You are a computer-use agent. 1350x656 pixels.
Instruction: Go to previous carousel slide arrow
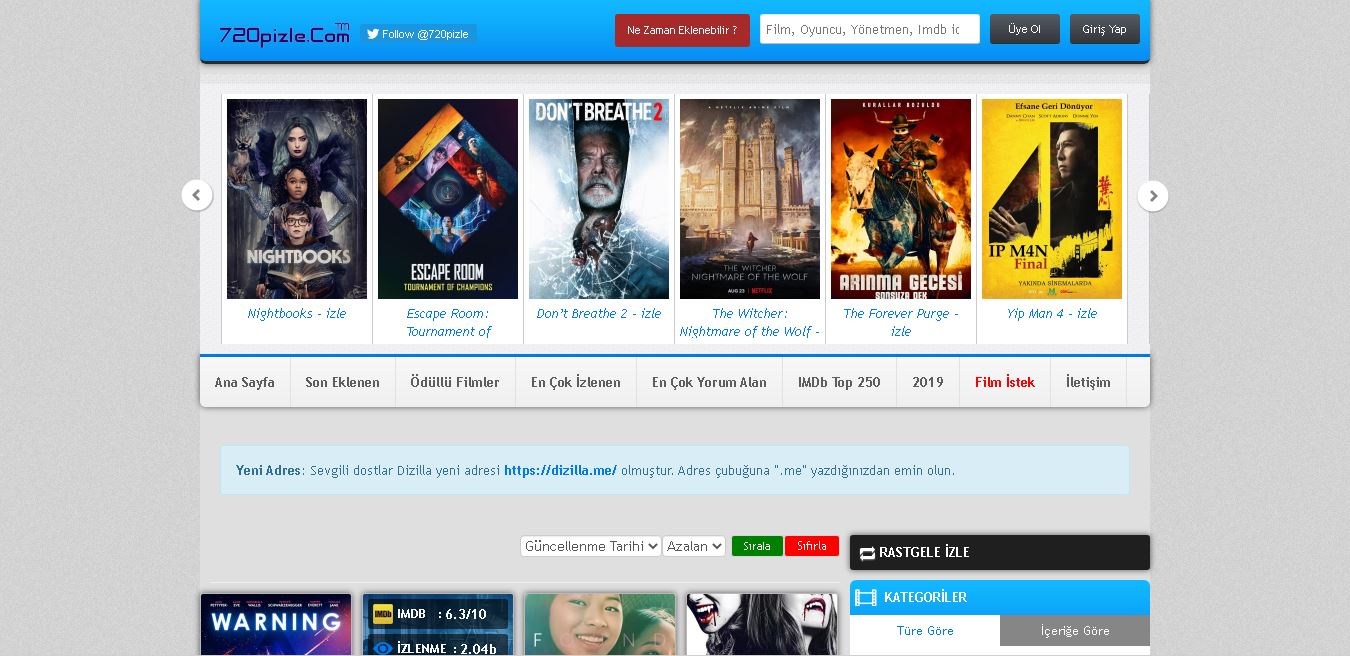(197, 195)
